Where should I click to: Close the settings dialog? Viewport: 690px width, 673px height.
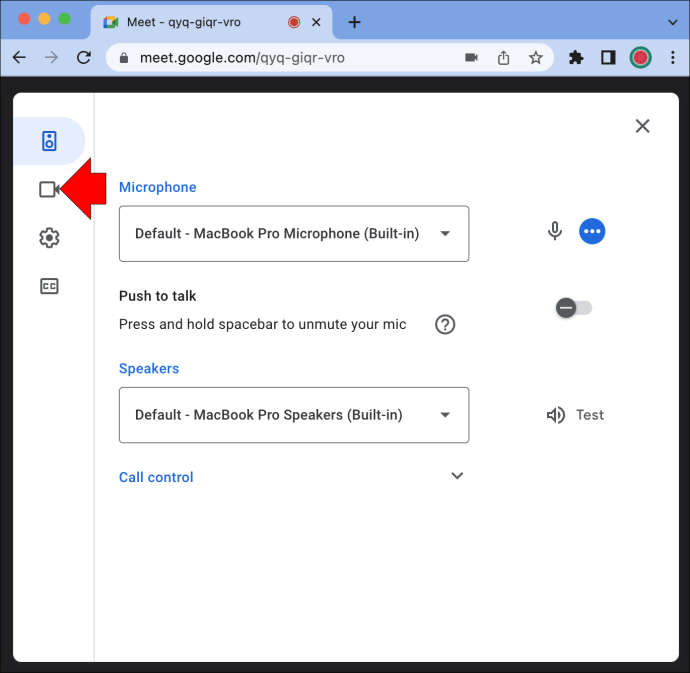click(642, 126)
